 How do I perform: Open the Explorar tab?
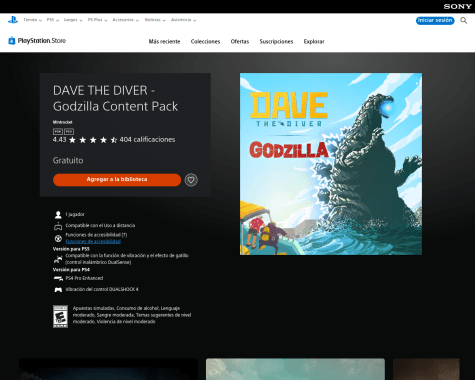[314, 42]
